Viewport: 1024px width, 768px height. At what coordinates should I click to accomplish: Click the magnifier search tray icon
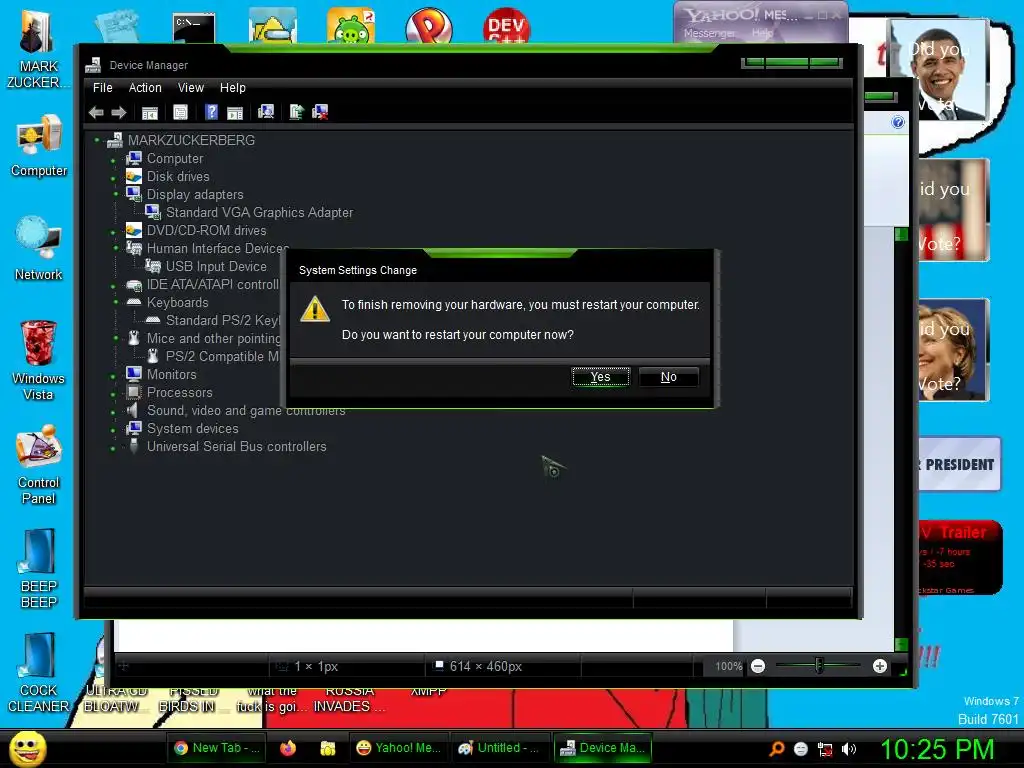coord(776,749)
